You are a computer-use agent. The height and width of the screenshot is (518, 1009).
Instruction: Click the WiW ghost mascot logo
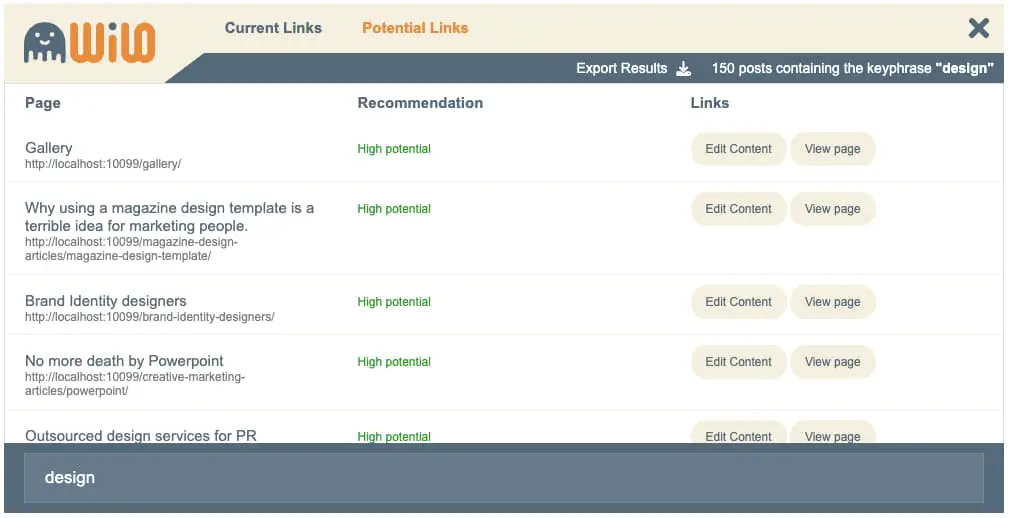pos(45,43)
